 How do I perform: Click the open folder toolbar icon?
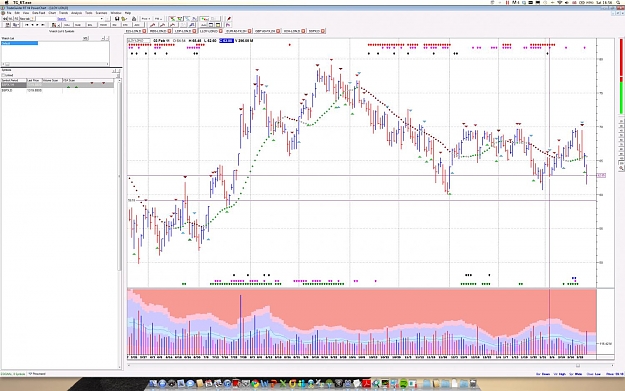click(x=124, y=19)
